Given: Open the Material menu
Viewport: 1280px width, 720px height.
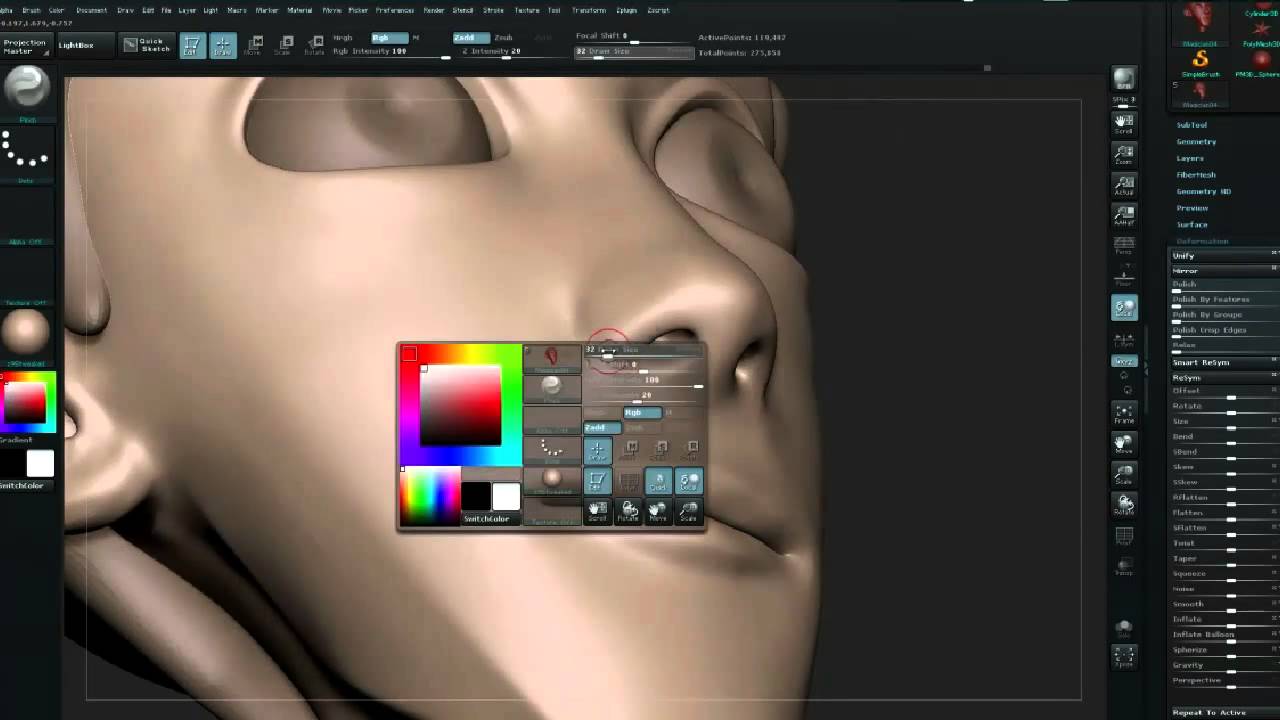Looking at the screenshot, I should (x=300, y=10).
